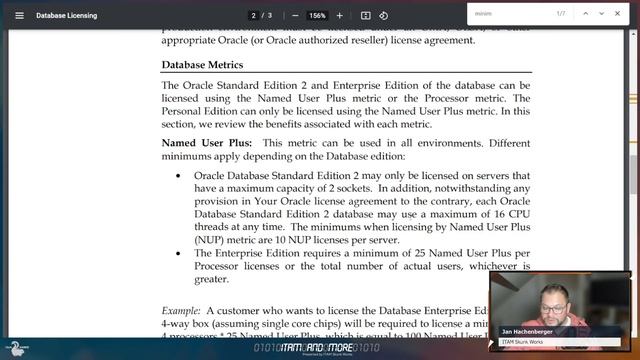Viewport: 640px width, 360px height.
Task: Click the 'Database Metrics' heading
Action: point(202,64)
